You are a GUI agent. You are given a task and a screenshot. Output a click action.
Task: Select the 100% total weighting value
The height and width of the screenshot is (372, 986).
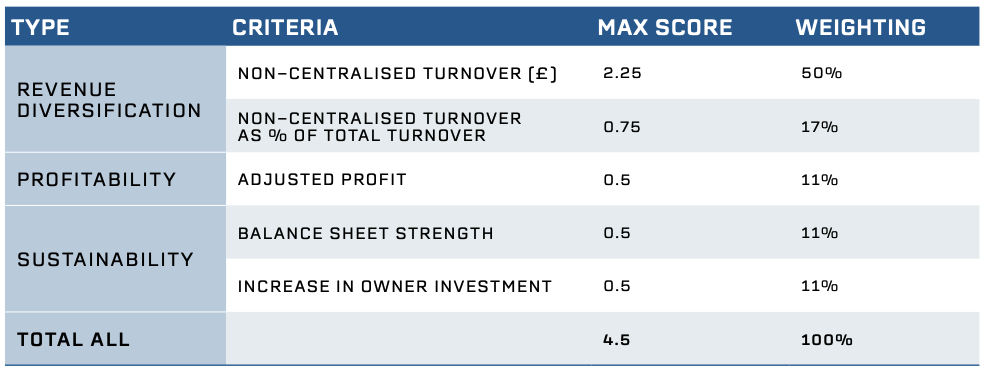(827, 340)
